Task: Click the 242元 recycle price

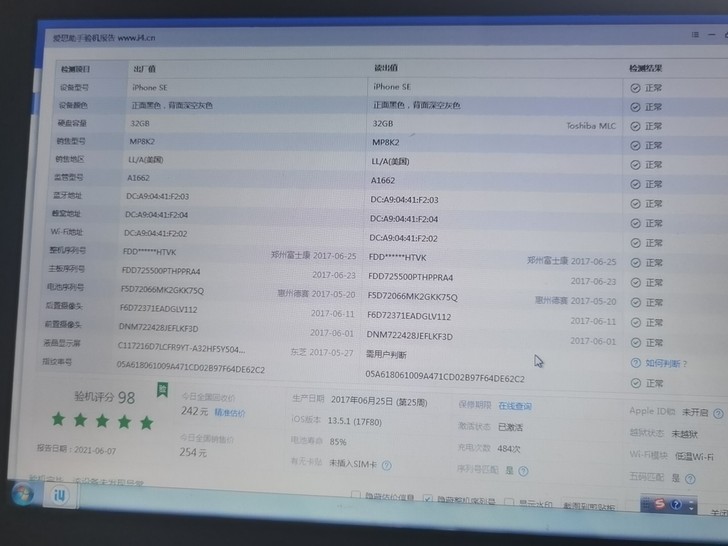Action: 194,411
